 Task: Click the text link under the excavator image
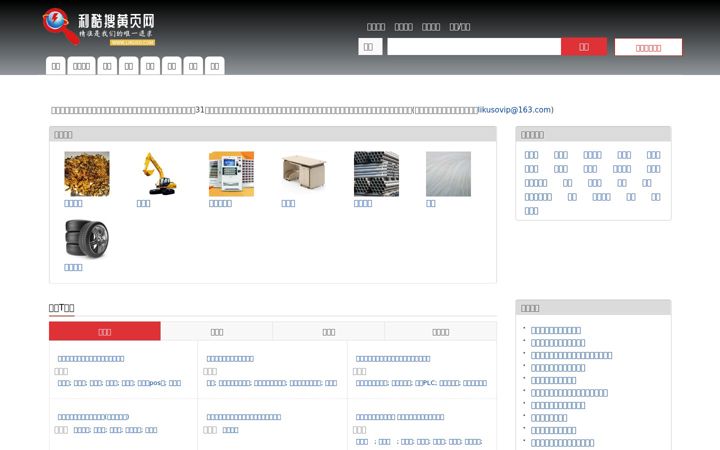click(x=143, y=203)
